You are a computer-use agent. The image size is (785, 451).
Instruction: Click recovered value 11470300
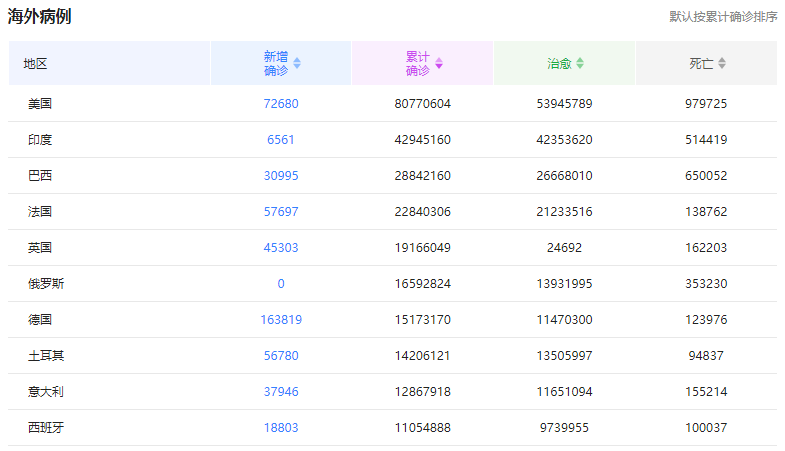[x=564, y=320]
